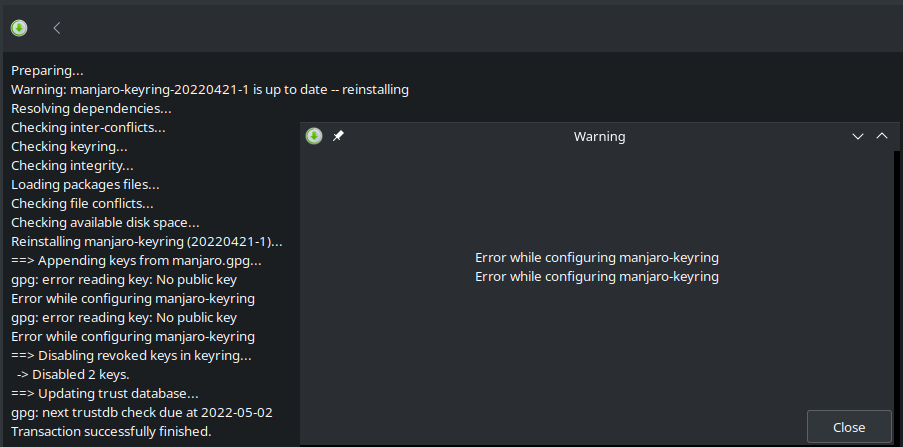The height and width of the screenshot is (447, 903).
Task: Click the 'Checking available disk space...' line
Action: 105,223
